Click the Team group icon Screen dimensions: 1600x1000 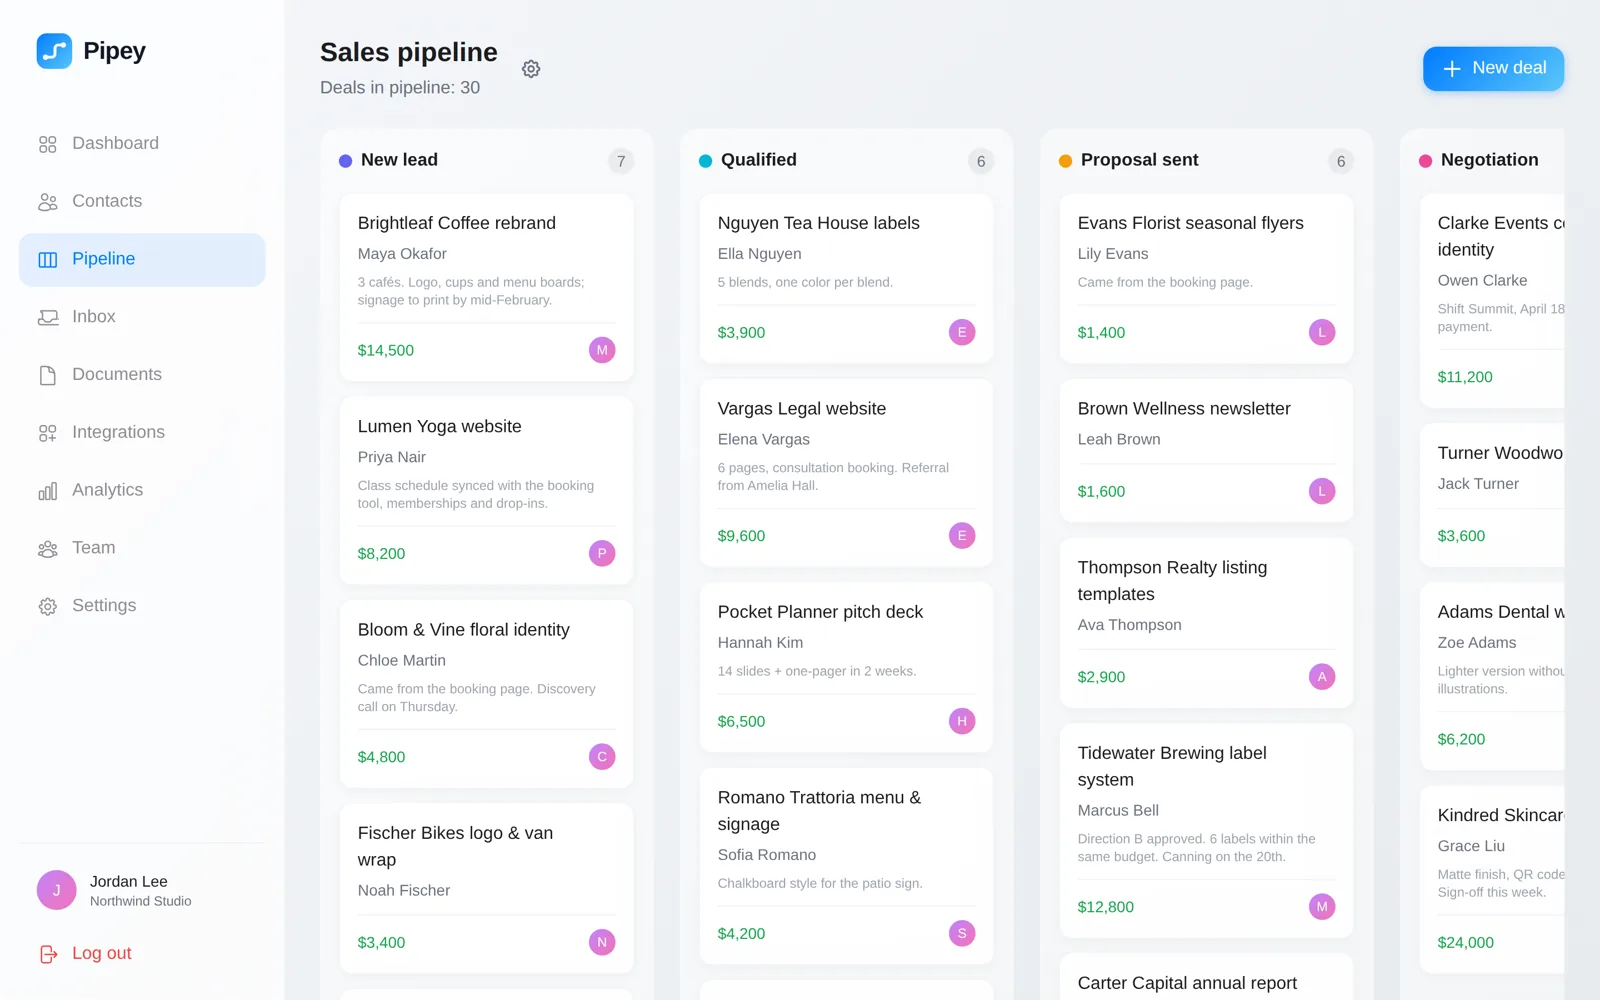point(47,549)
